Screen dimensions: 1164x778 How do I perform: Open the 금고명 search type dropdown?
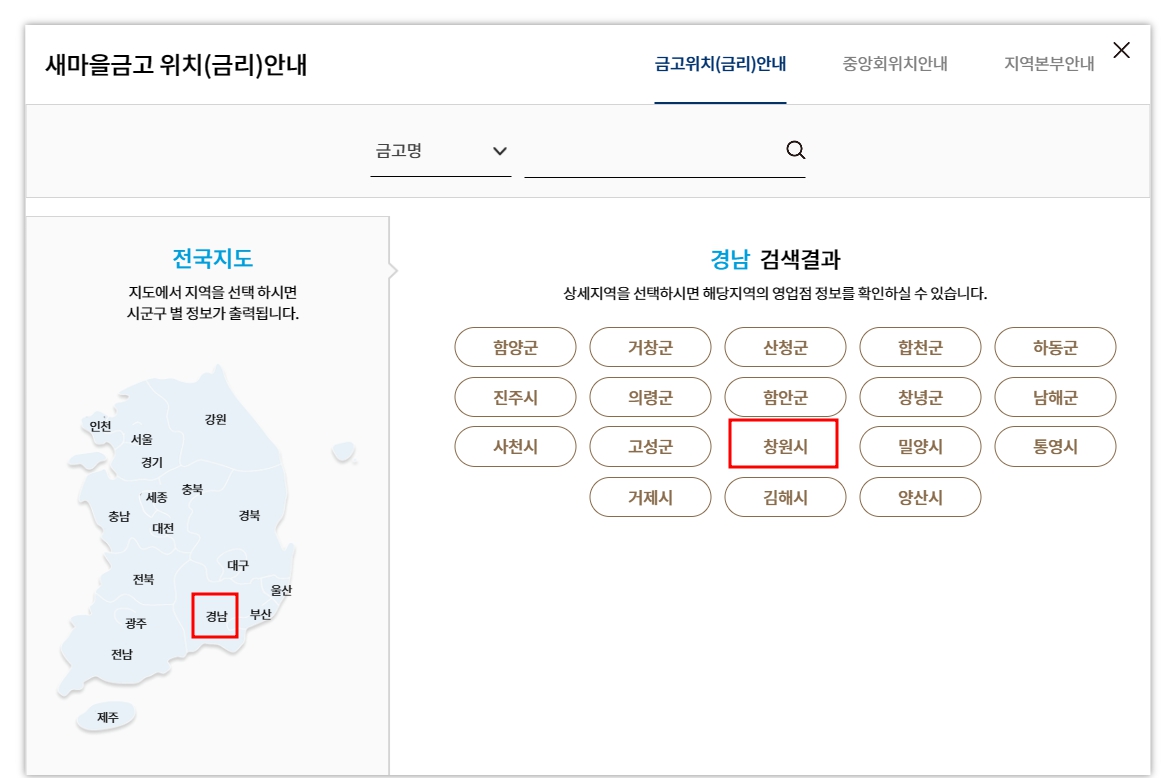coord(440,151)
